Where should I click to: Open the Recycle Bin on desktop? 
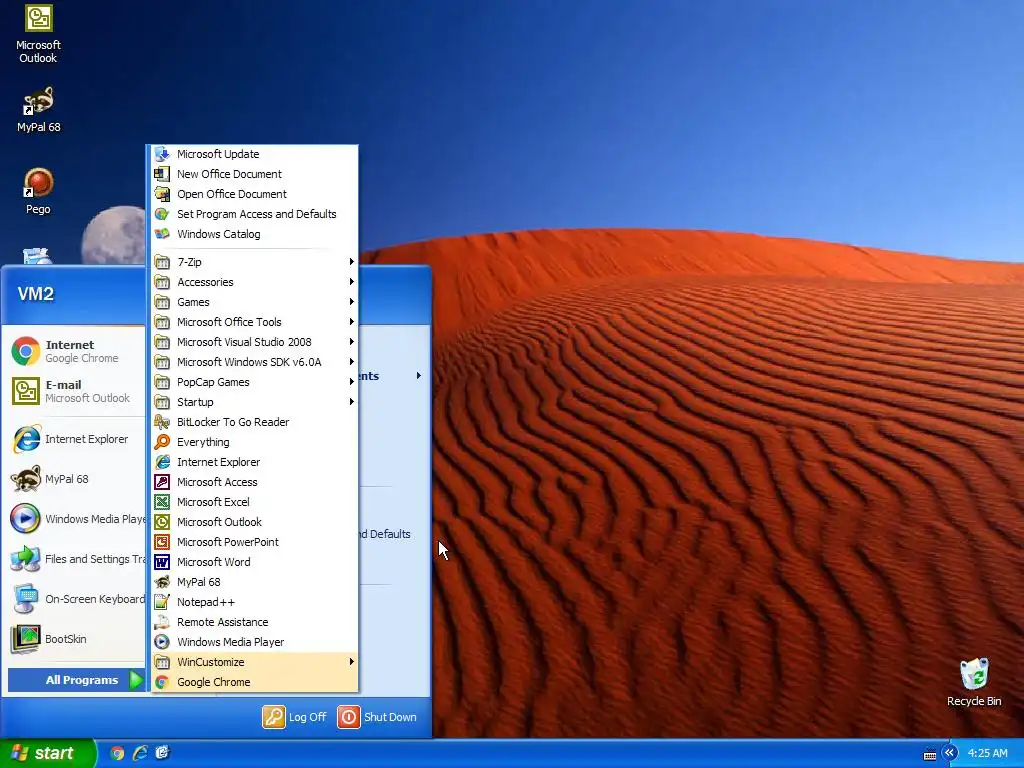tap(974, 682)
